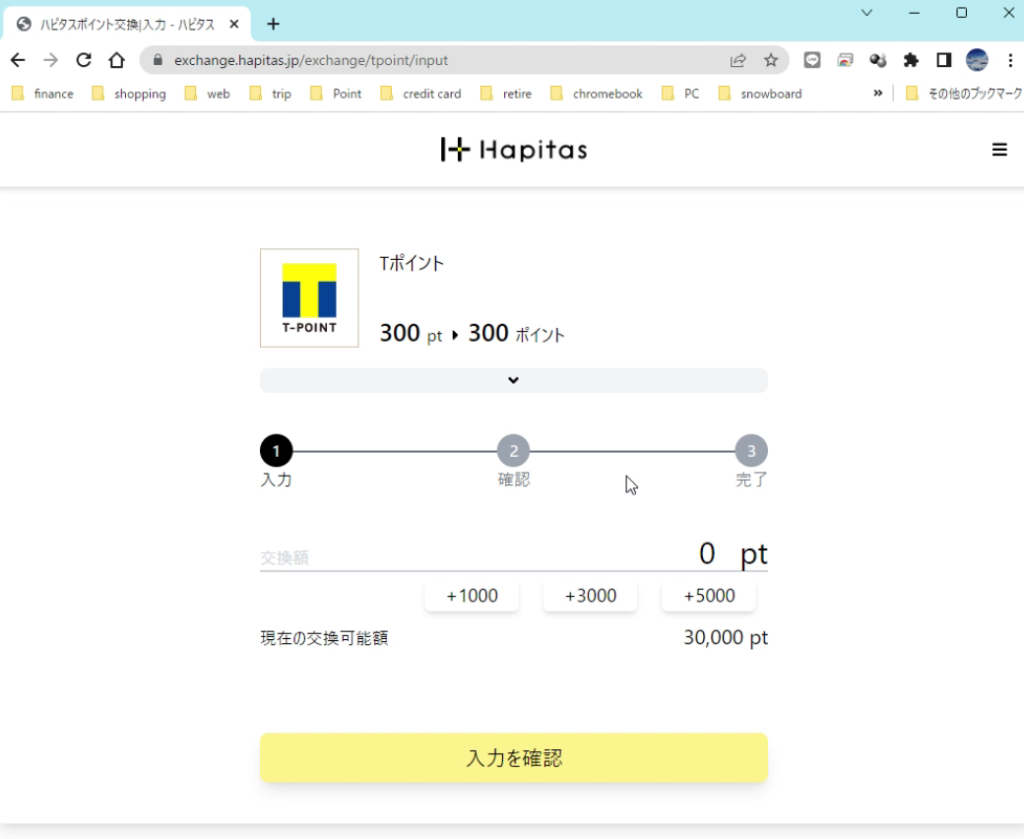Minimize the browser window
Image resolution: width=1024 pixels, height=839 pixels.
[914, 12]
